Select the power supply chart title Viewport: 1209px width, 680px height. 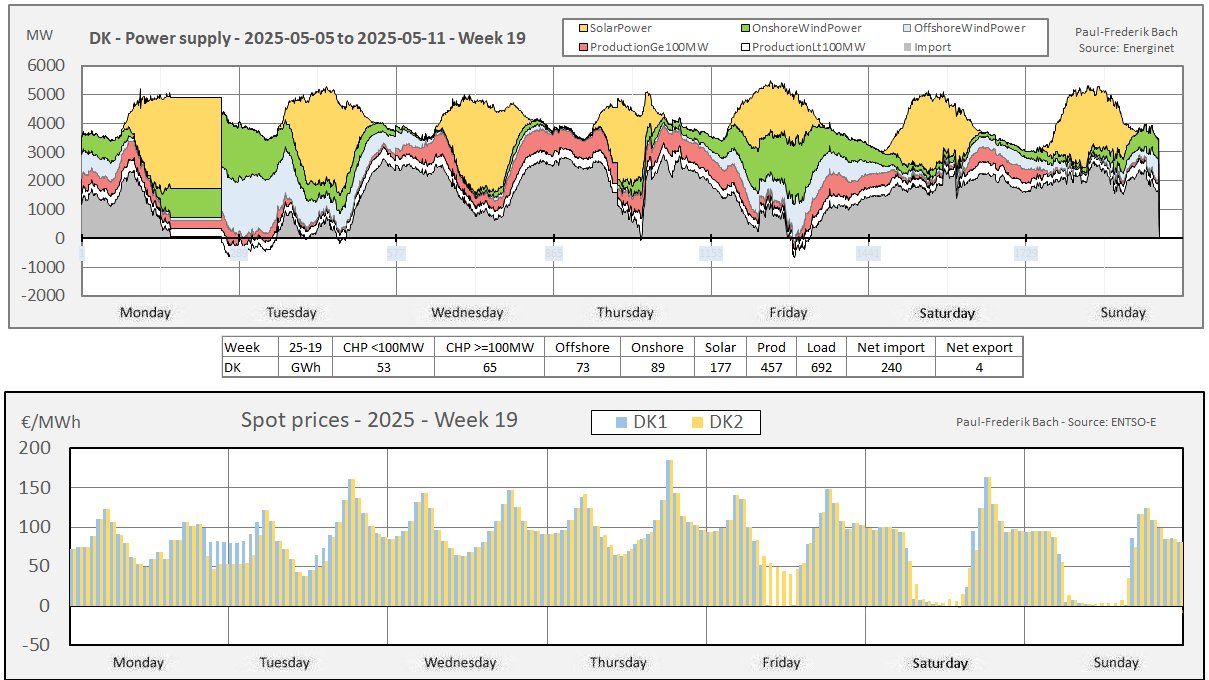coord(308,38)
